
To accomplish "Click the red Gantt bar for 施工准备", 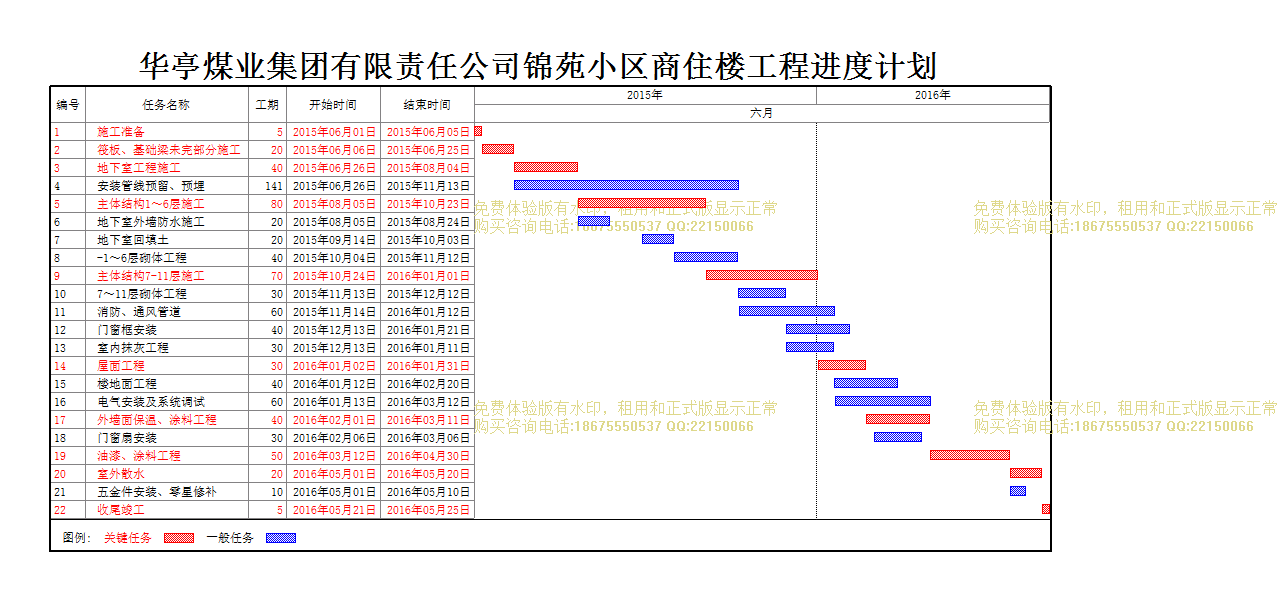I will (x=478, y=131).
